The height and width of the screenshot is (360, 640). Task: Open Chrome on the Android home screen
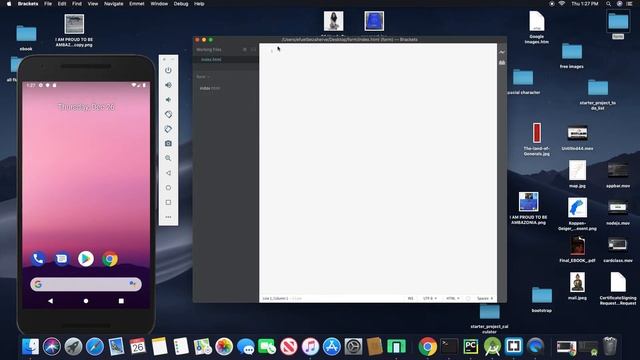coord(110,259)
